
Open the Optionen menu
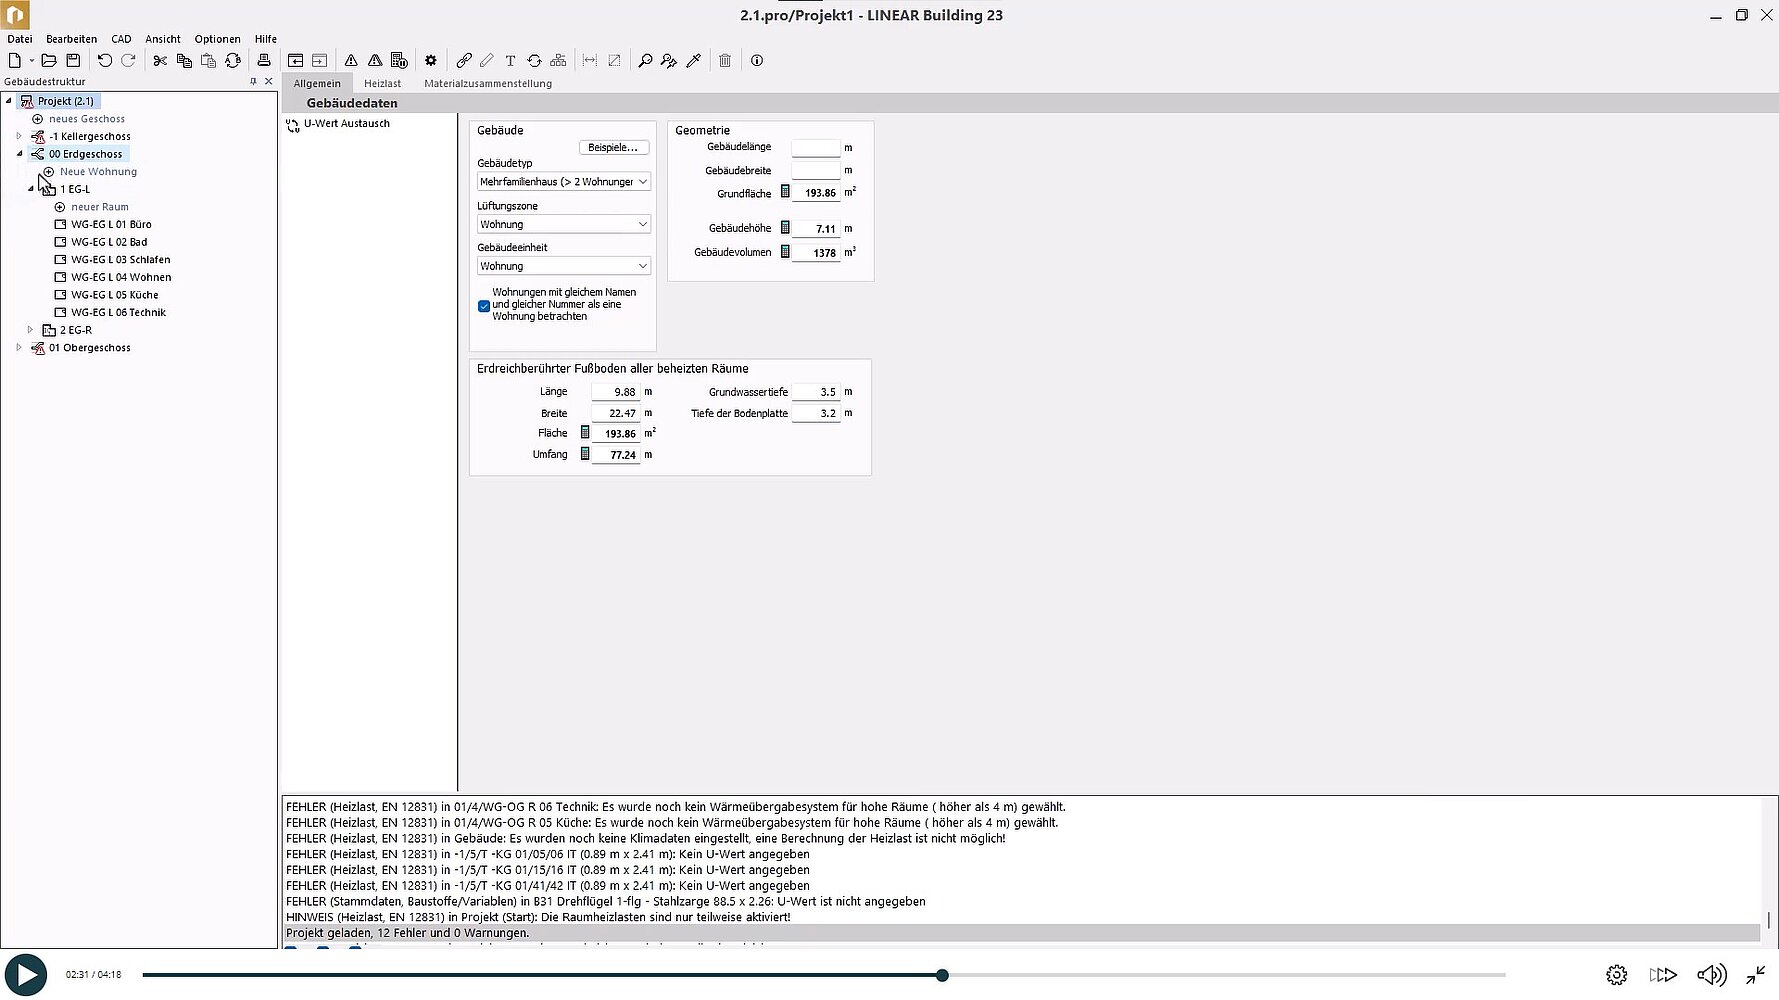217,39
